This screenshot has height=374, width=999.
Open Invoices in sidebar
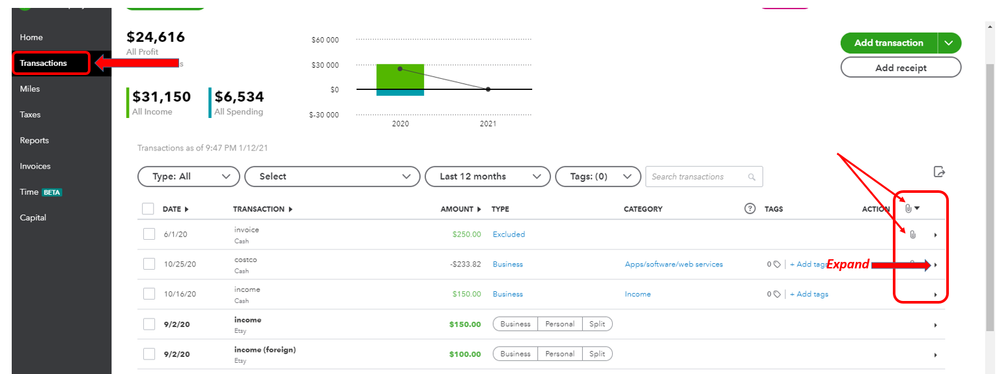click(x=35, y=166)
